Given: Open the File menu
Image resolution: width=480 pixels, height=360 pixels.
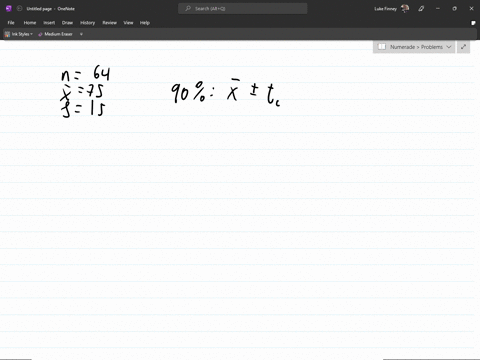Looking at the screenshot, I should tap(11, 23).
